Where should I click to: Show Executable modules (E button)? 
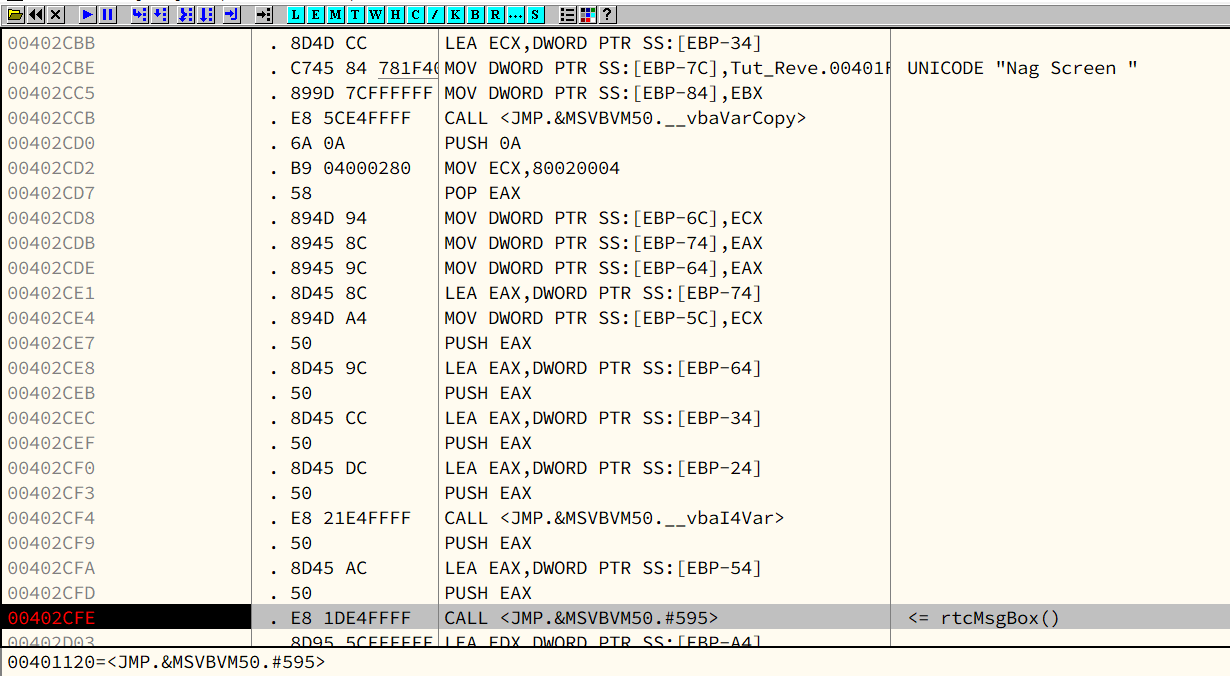click(x=316, y=15)
